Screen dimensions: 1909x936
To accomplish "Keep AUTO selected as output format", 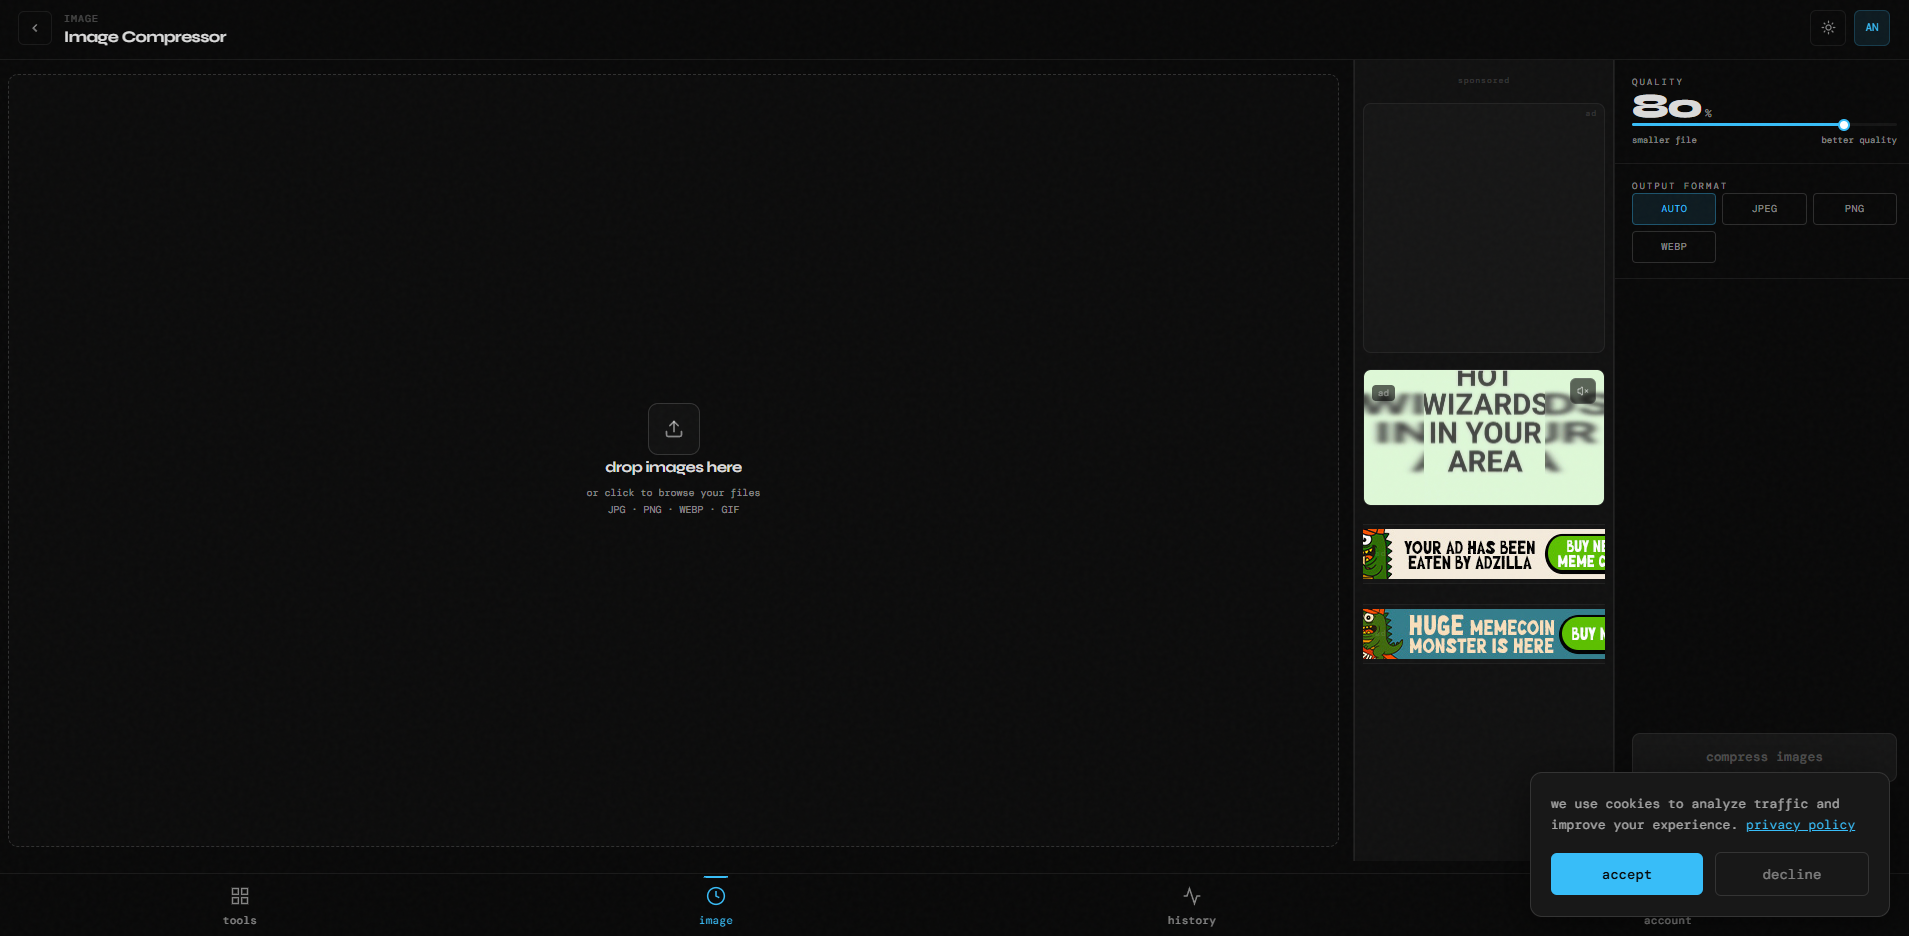I will tap(1673, 208).
